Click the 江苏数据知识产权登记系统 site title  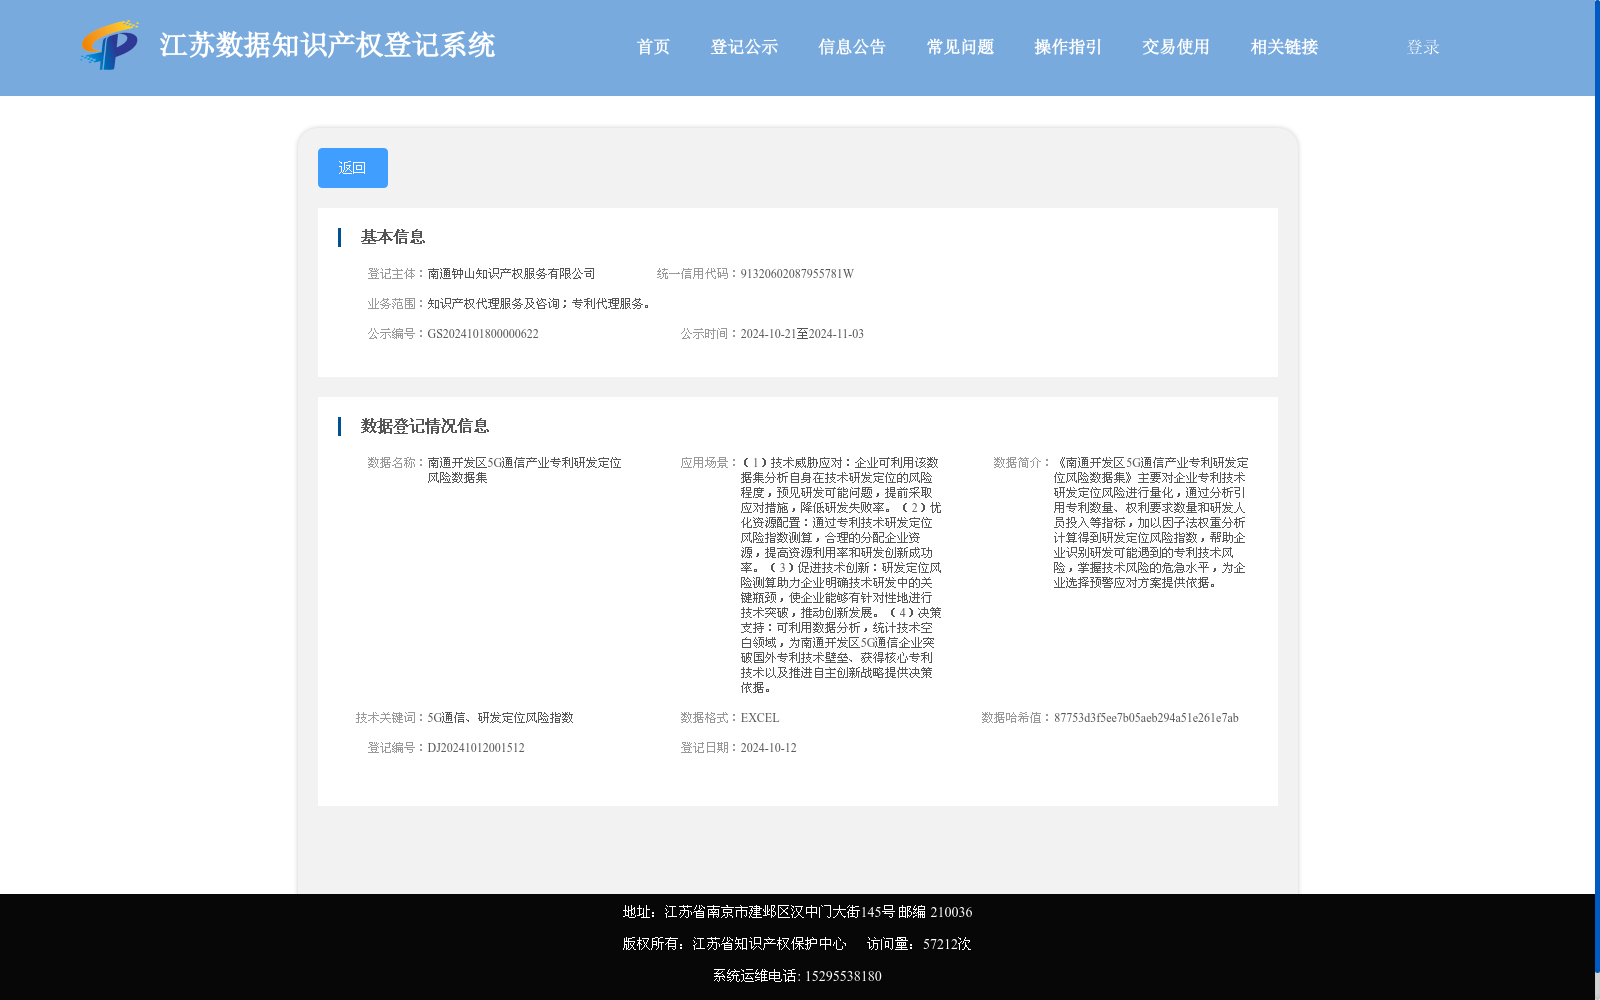point(327,46)
